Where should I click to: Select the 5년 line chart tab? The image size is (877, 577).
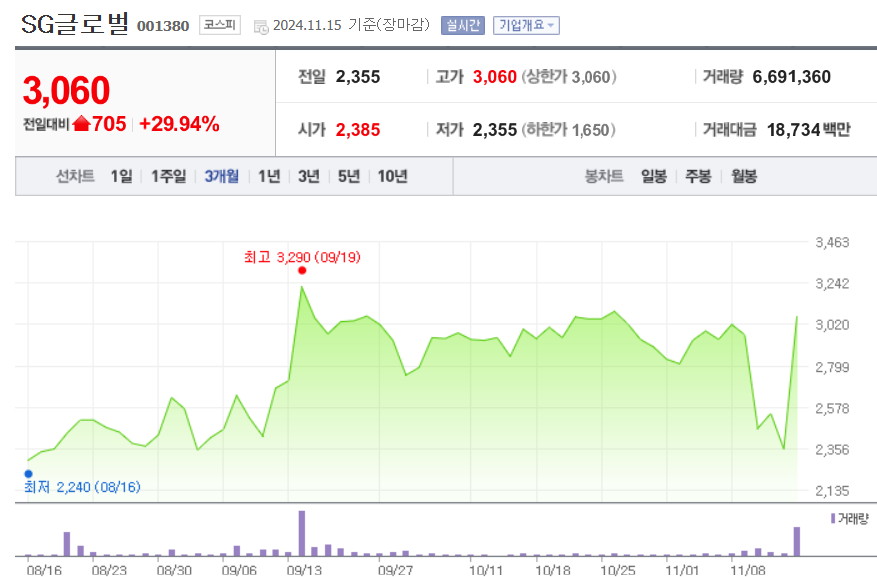[349, 176]
